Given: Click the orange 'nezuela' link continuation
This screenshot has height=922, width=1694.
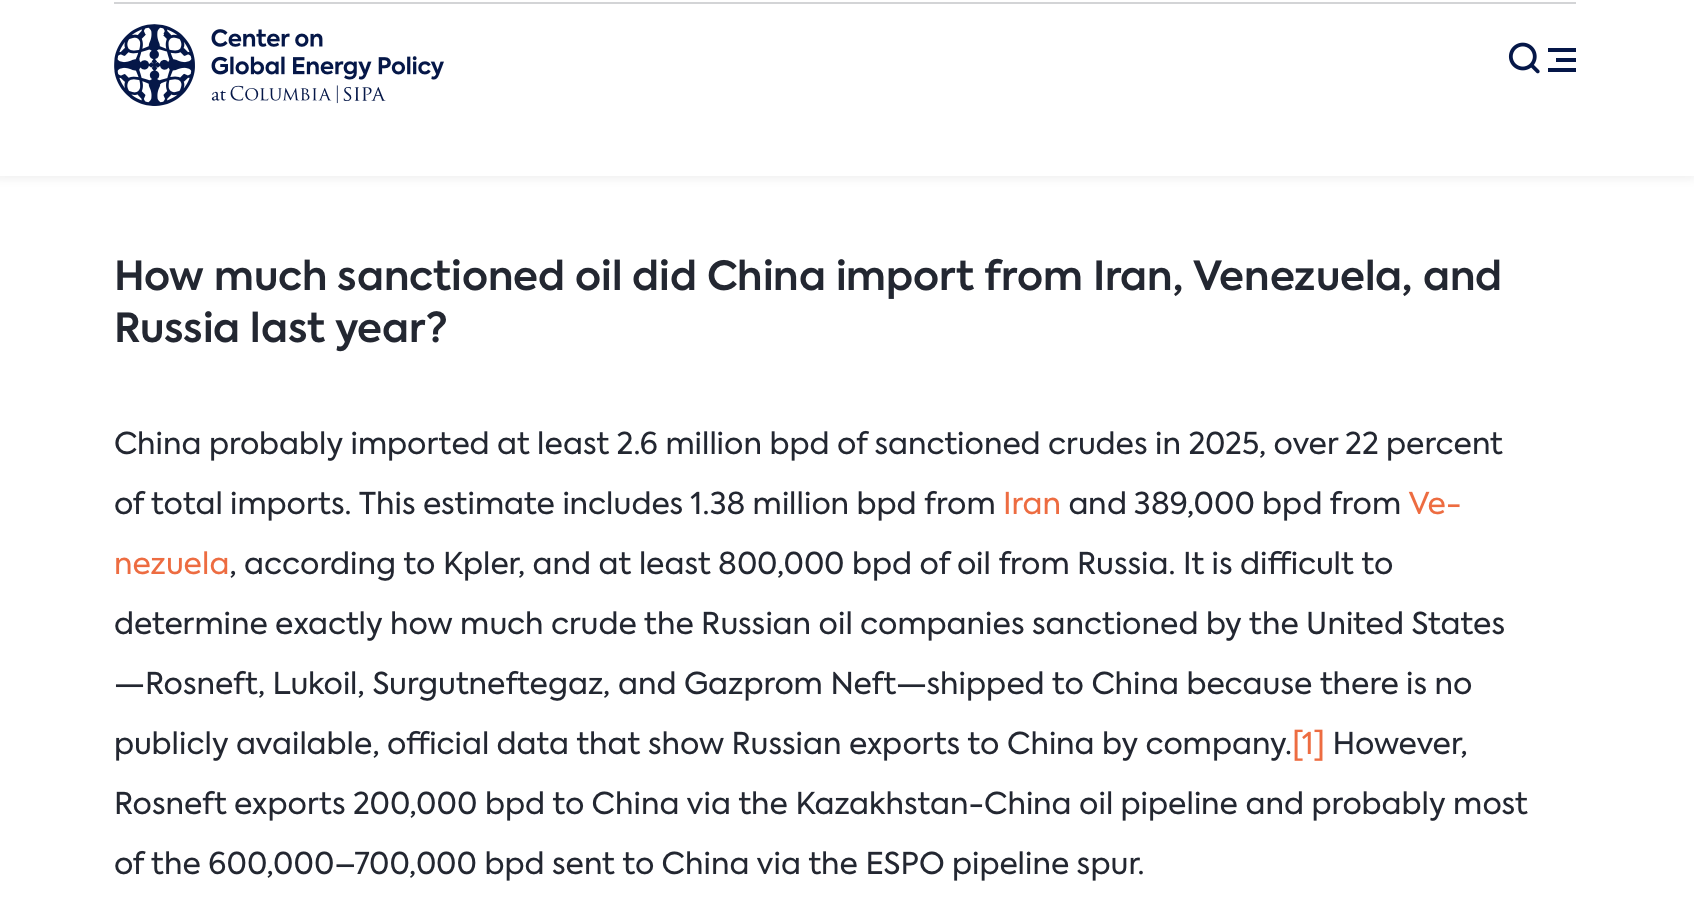Looking at the screenshot, I should (x=171, y=564).
